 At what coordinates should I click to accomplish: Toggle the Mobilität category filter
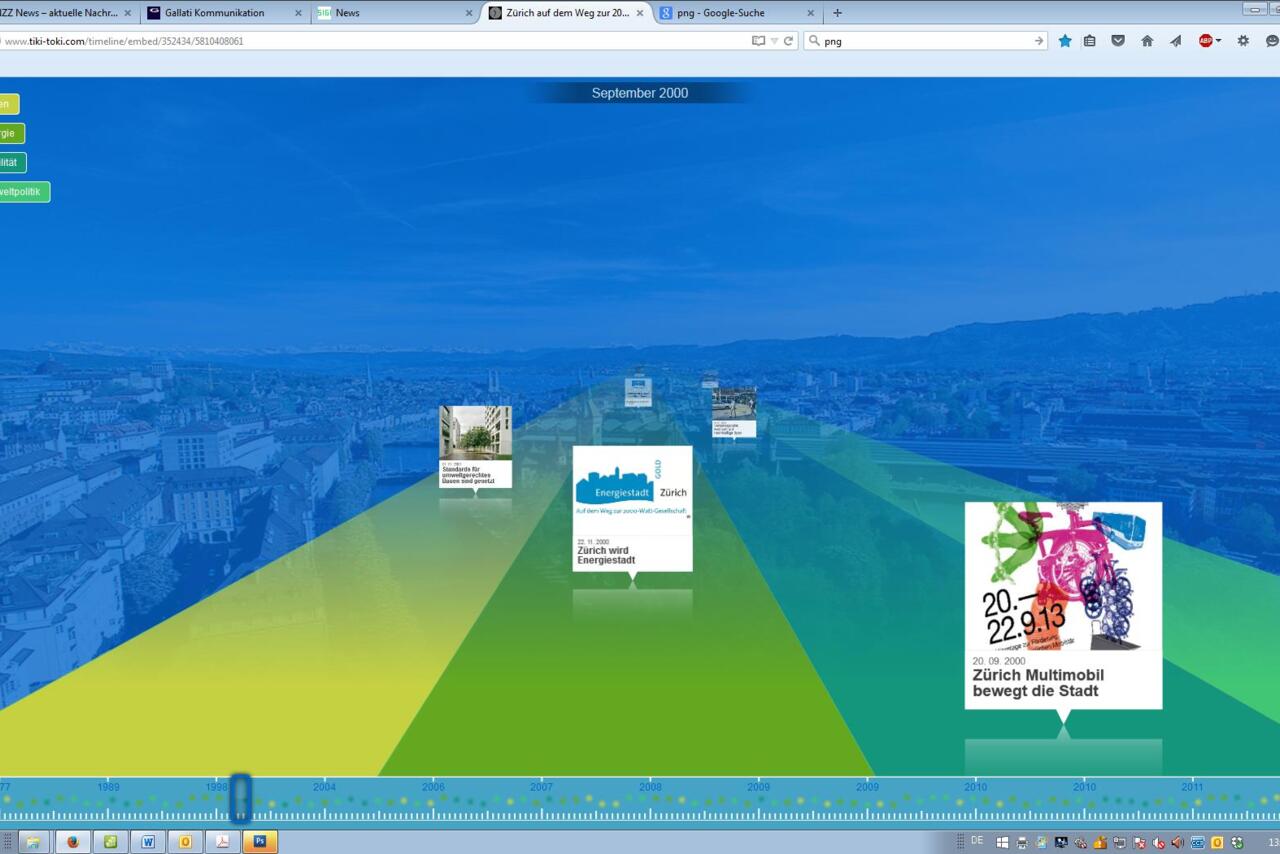[x=12, y=162]
